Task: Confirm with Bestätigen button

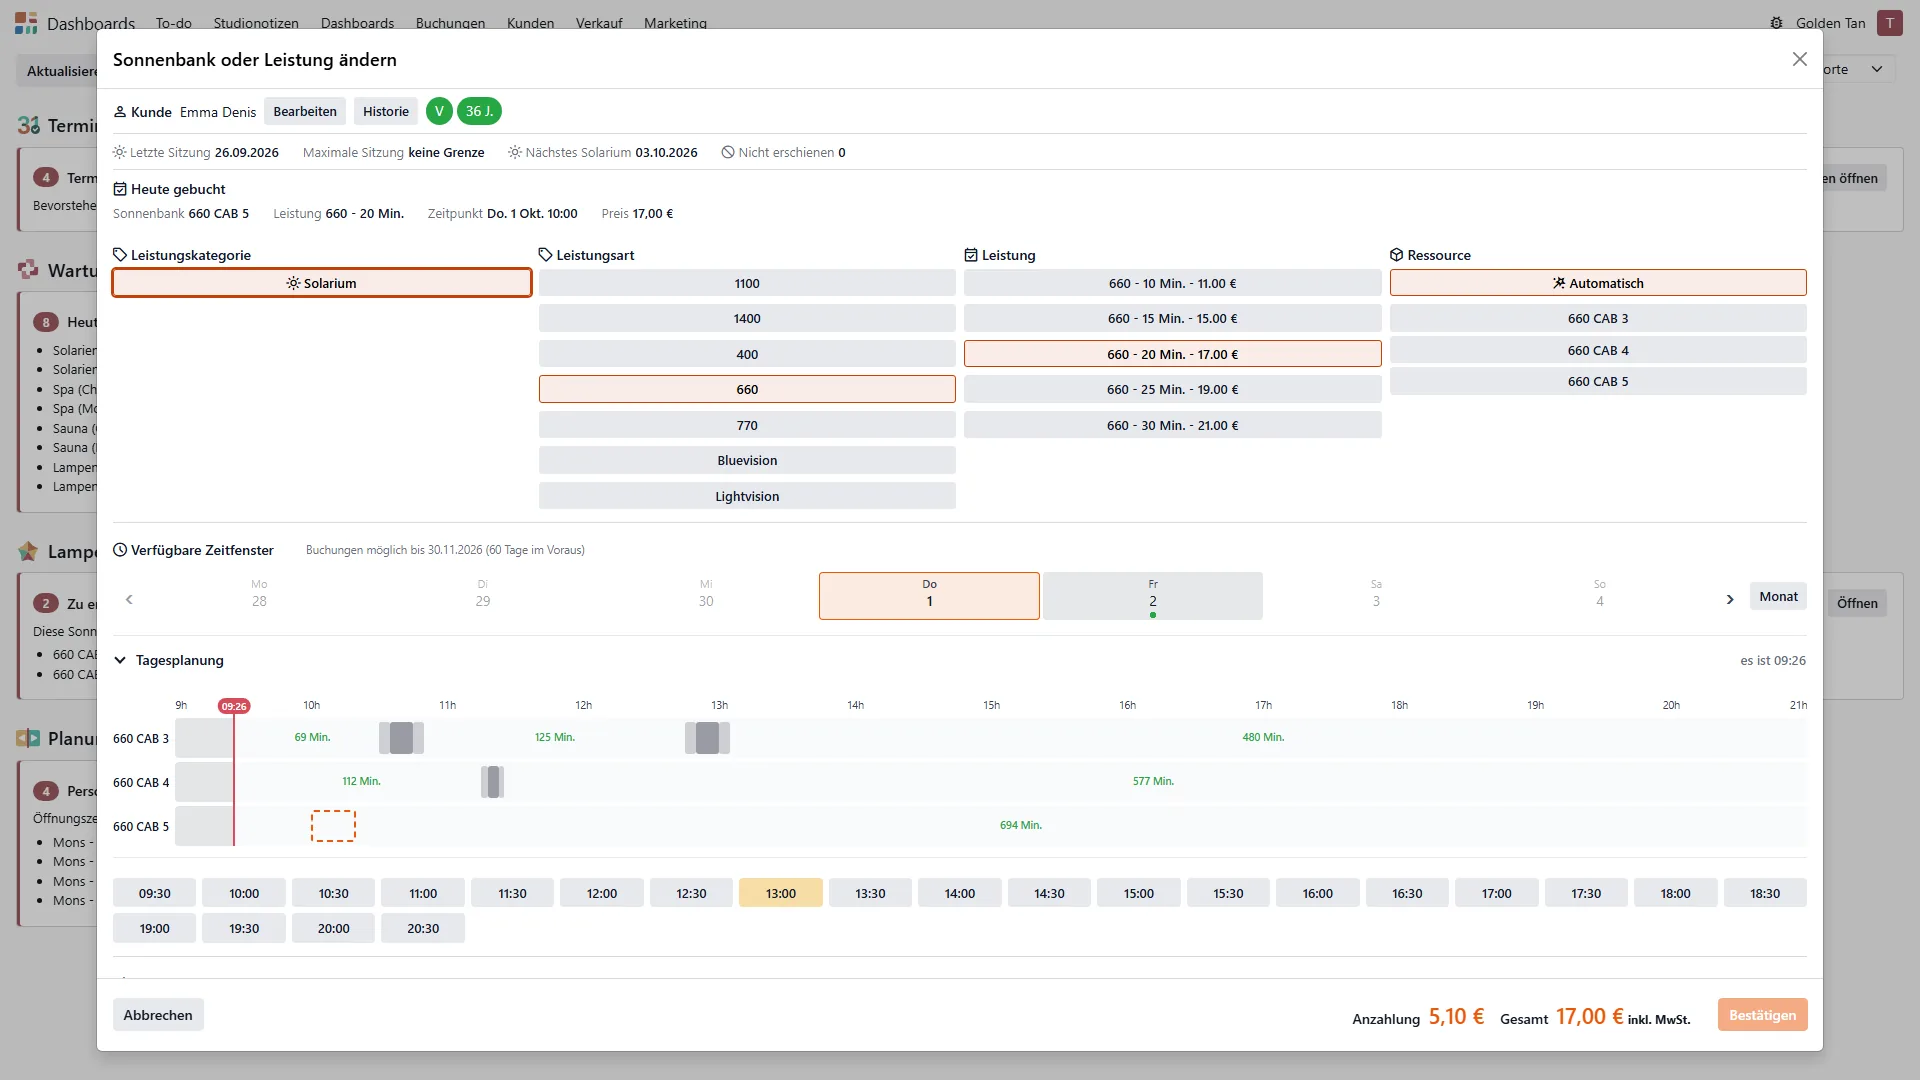Action: pos(1762,1014)
